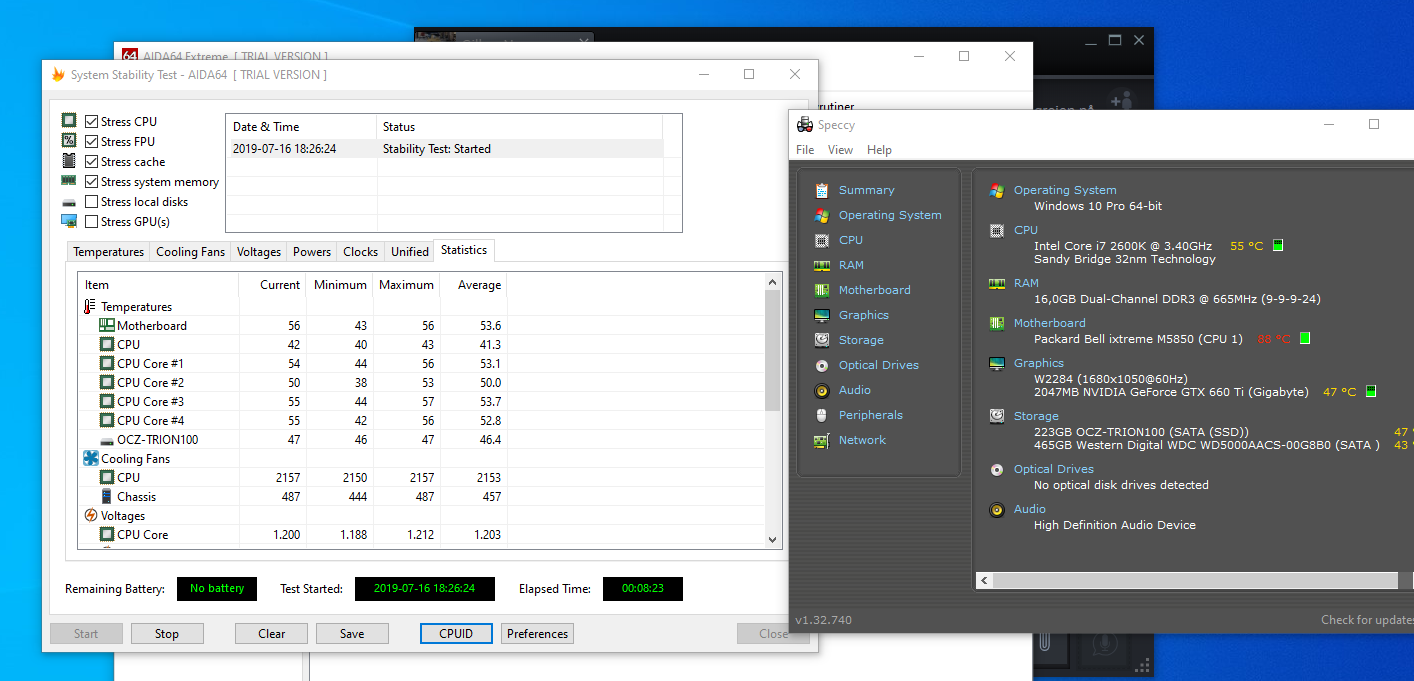This screenshot has height=681, width=1414.
Task: Click the statistics list scroll up arrow
Action: click(x=772, y=282)
